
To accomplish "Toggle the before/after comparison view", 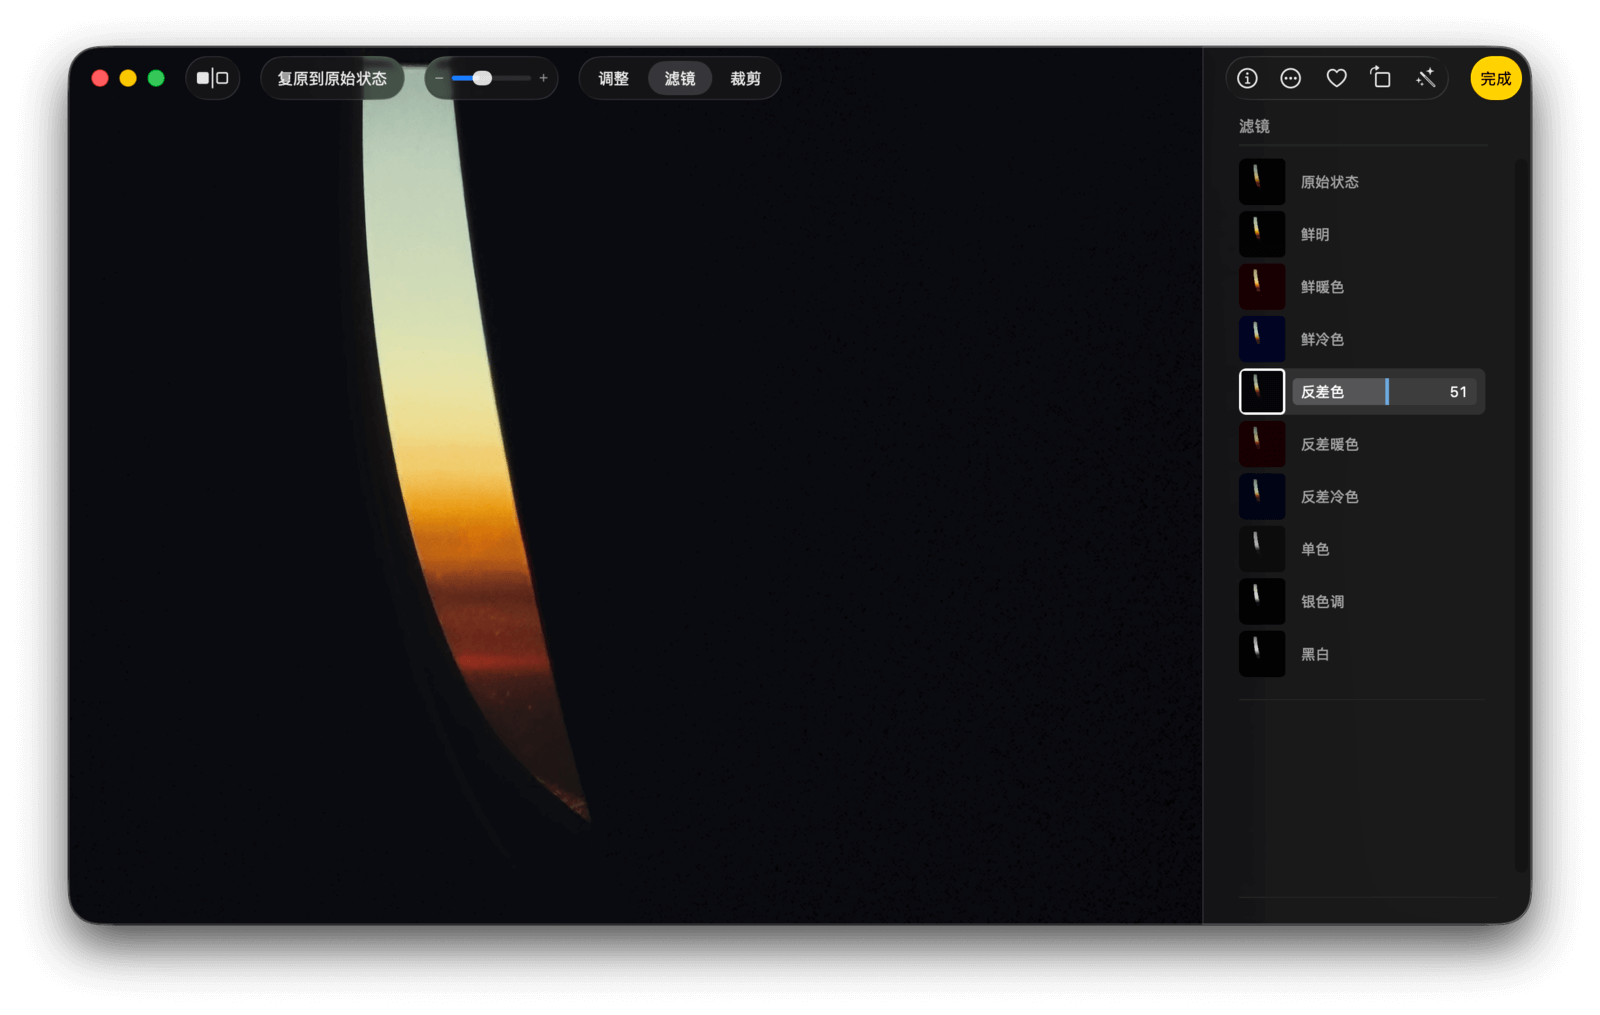I will coord(212,78).
